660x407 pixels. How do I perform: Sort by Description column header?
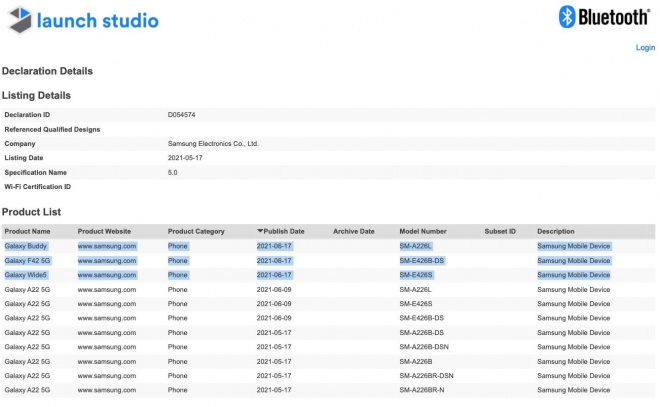555,231
